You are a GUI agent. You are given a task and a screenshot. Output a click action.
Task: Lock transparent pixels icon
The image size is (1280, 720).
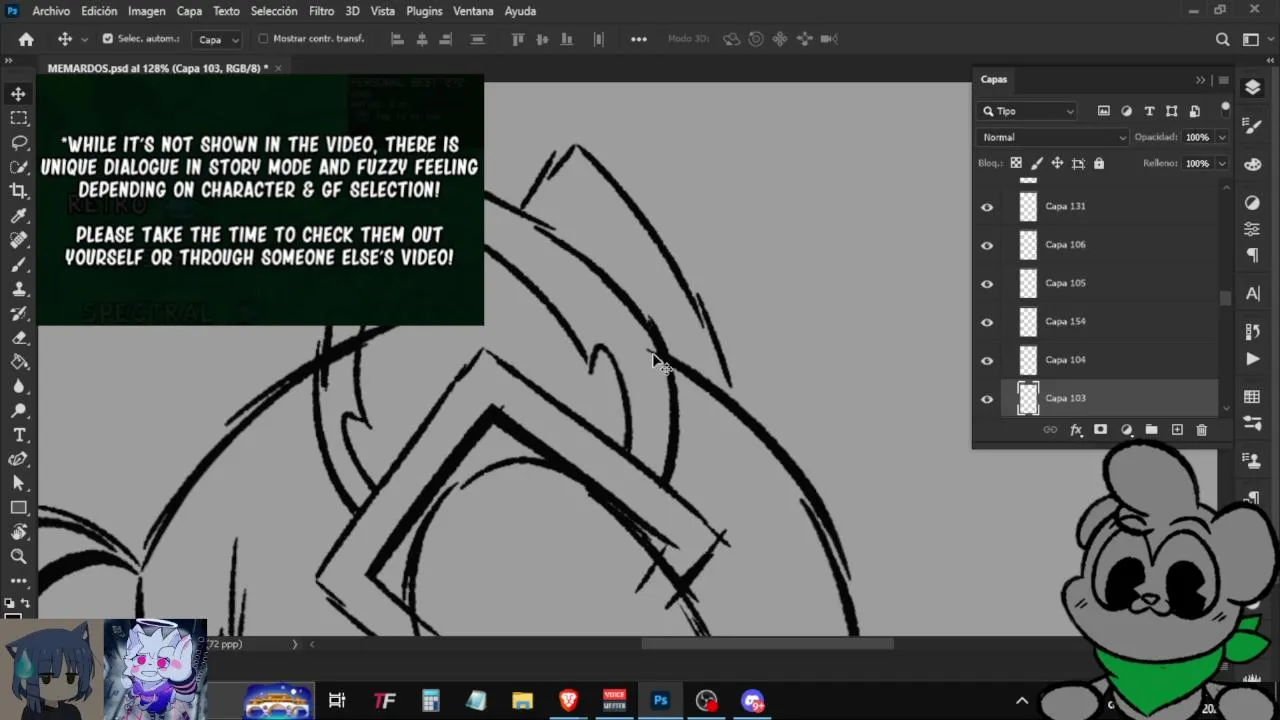(1016, 163)
